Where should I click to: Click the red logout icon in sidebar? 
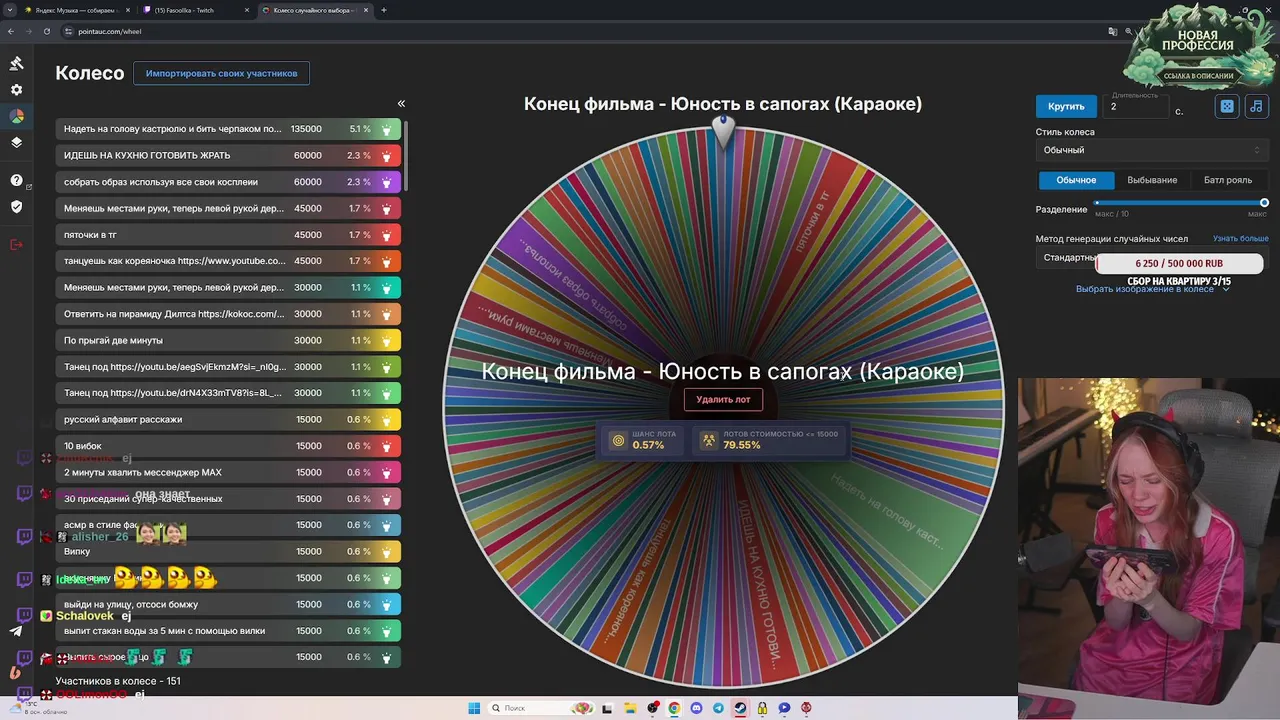point(17,244)
